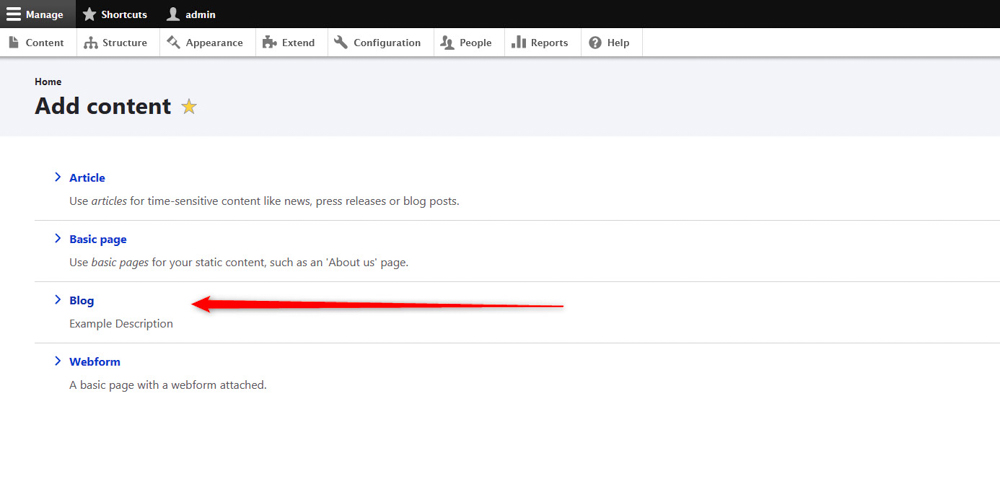
Task: Open the Webform content type link
Action: click(x=95, y=362)
